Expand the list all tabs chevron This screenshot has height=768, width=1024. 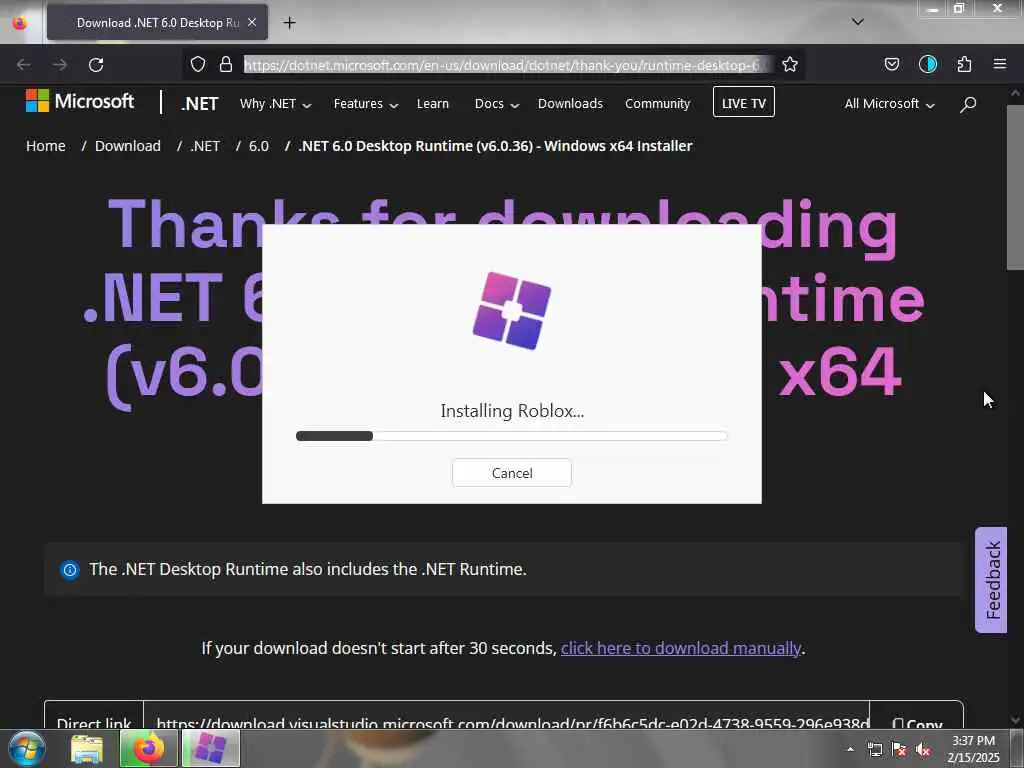(x=857, y=22)
